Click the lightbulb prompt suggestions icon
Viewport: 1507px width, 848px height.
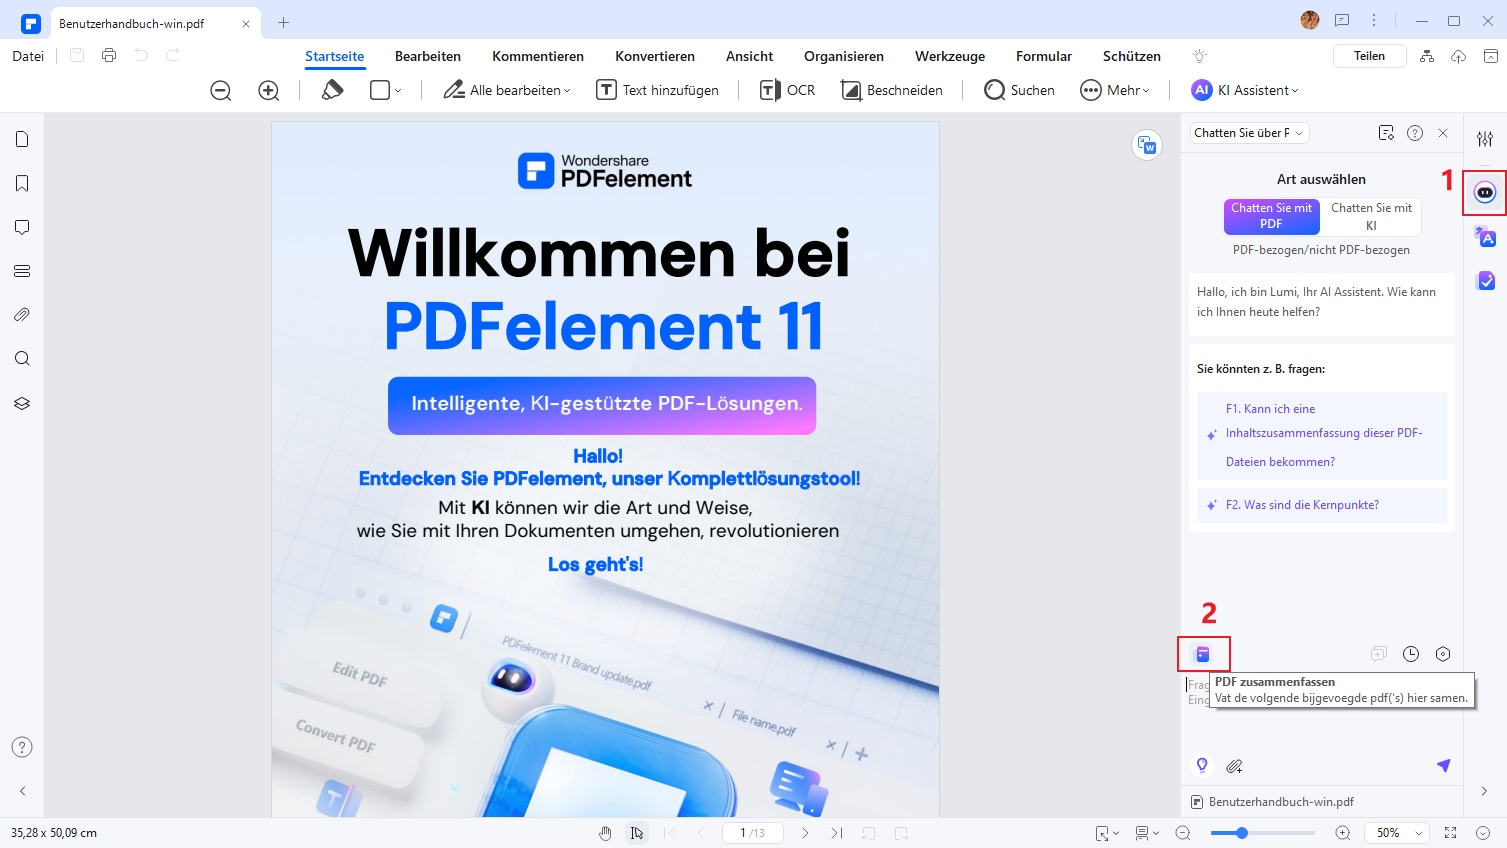(1202, 766)
